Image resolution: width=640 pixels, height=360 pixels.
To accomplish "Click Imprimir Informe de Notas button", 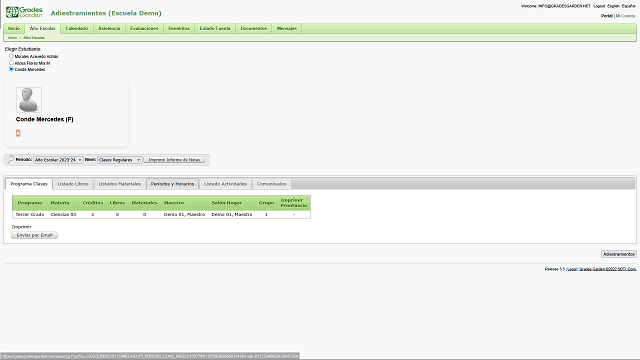I will point(174,160).
